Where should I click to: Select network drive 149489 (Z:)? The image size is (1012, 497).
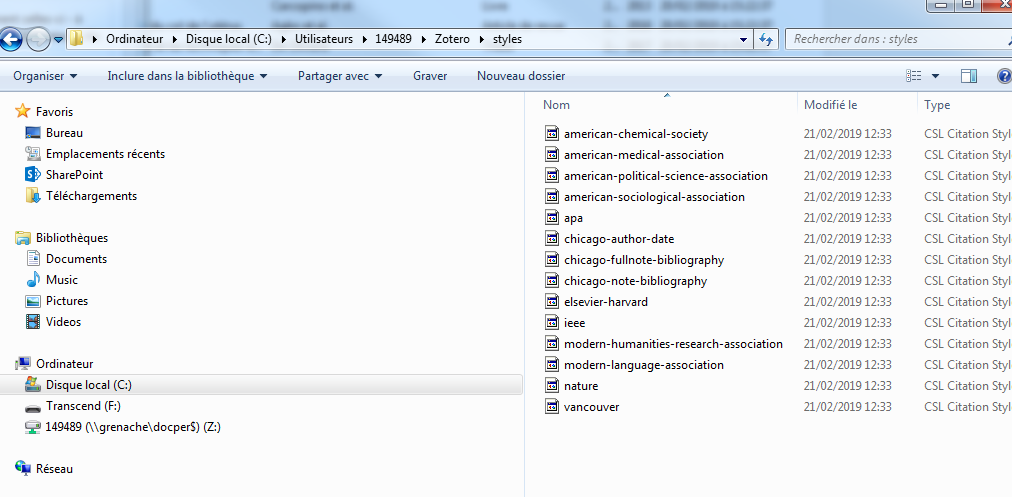133,427
